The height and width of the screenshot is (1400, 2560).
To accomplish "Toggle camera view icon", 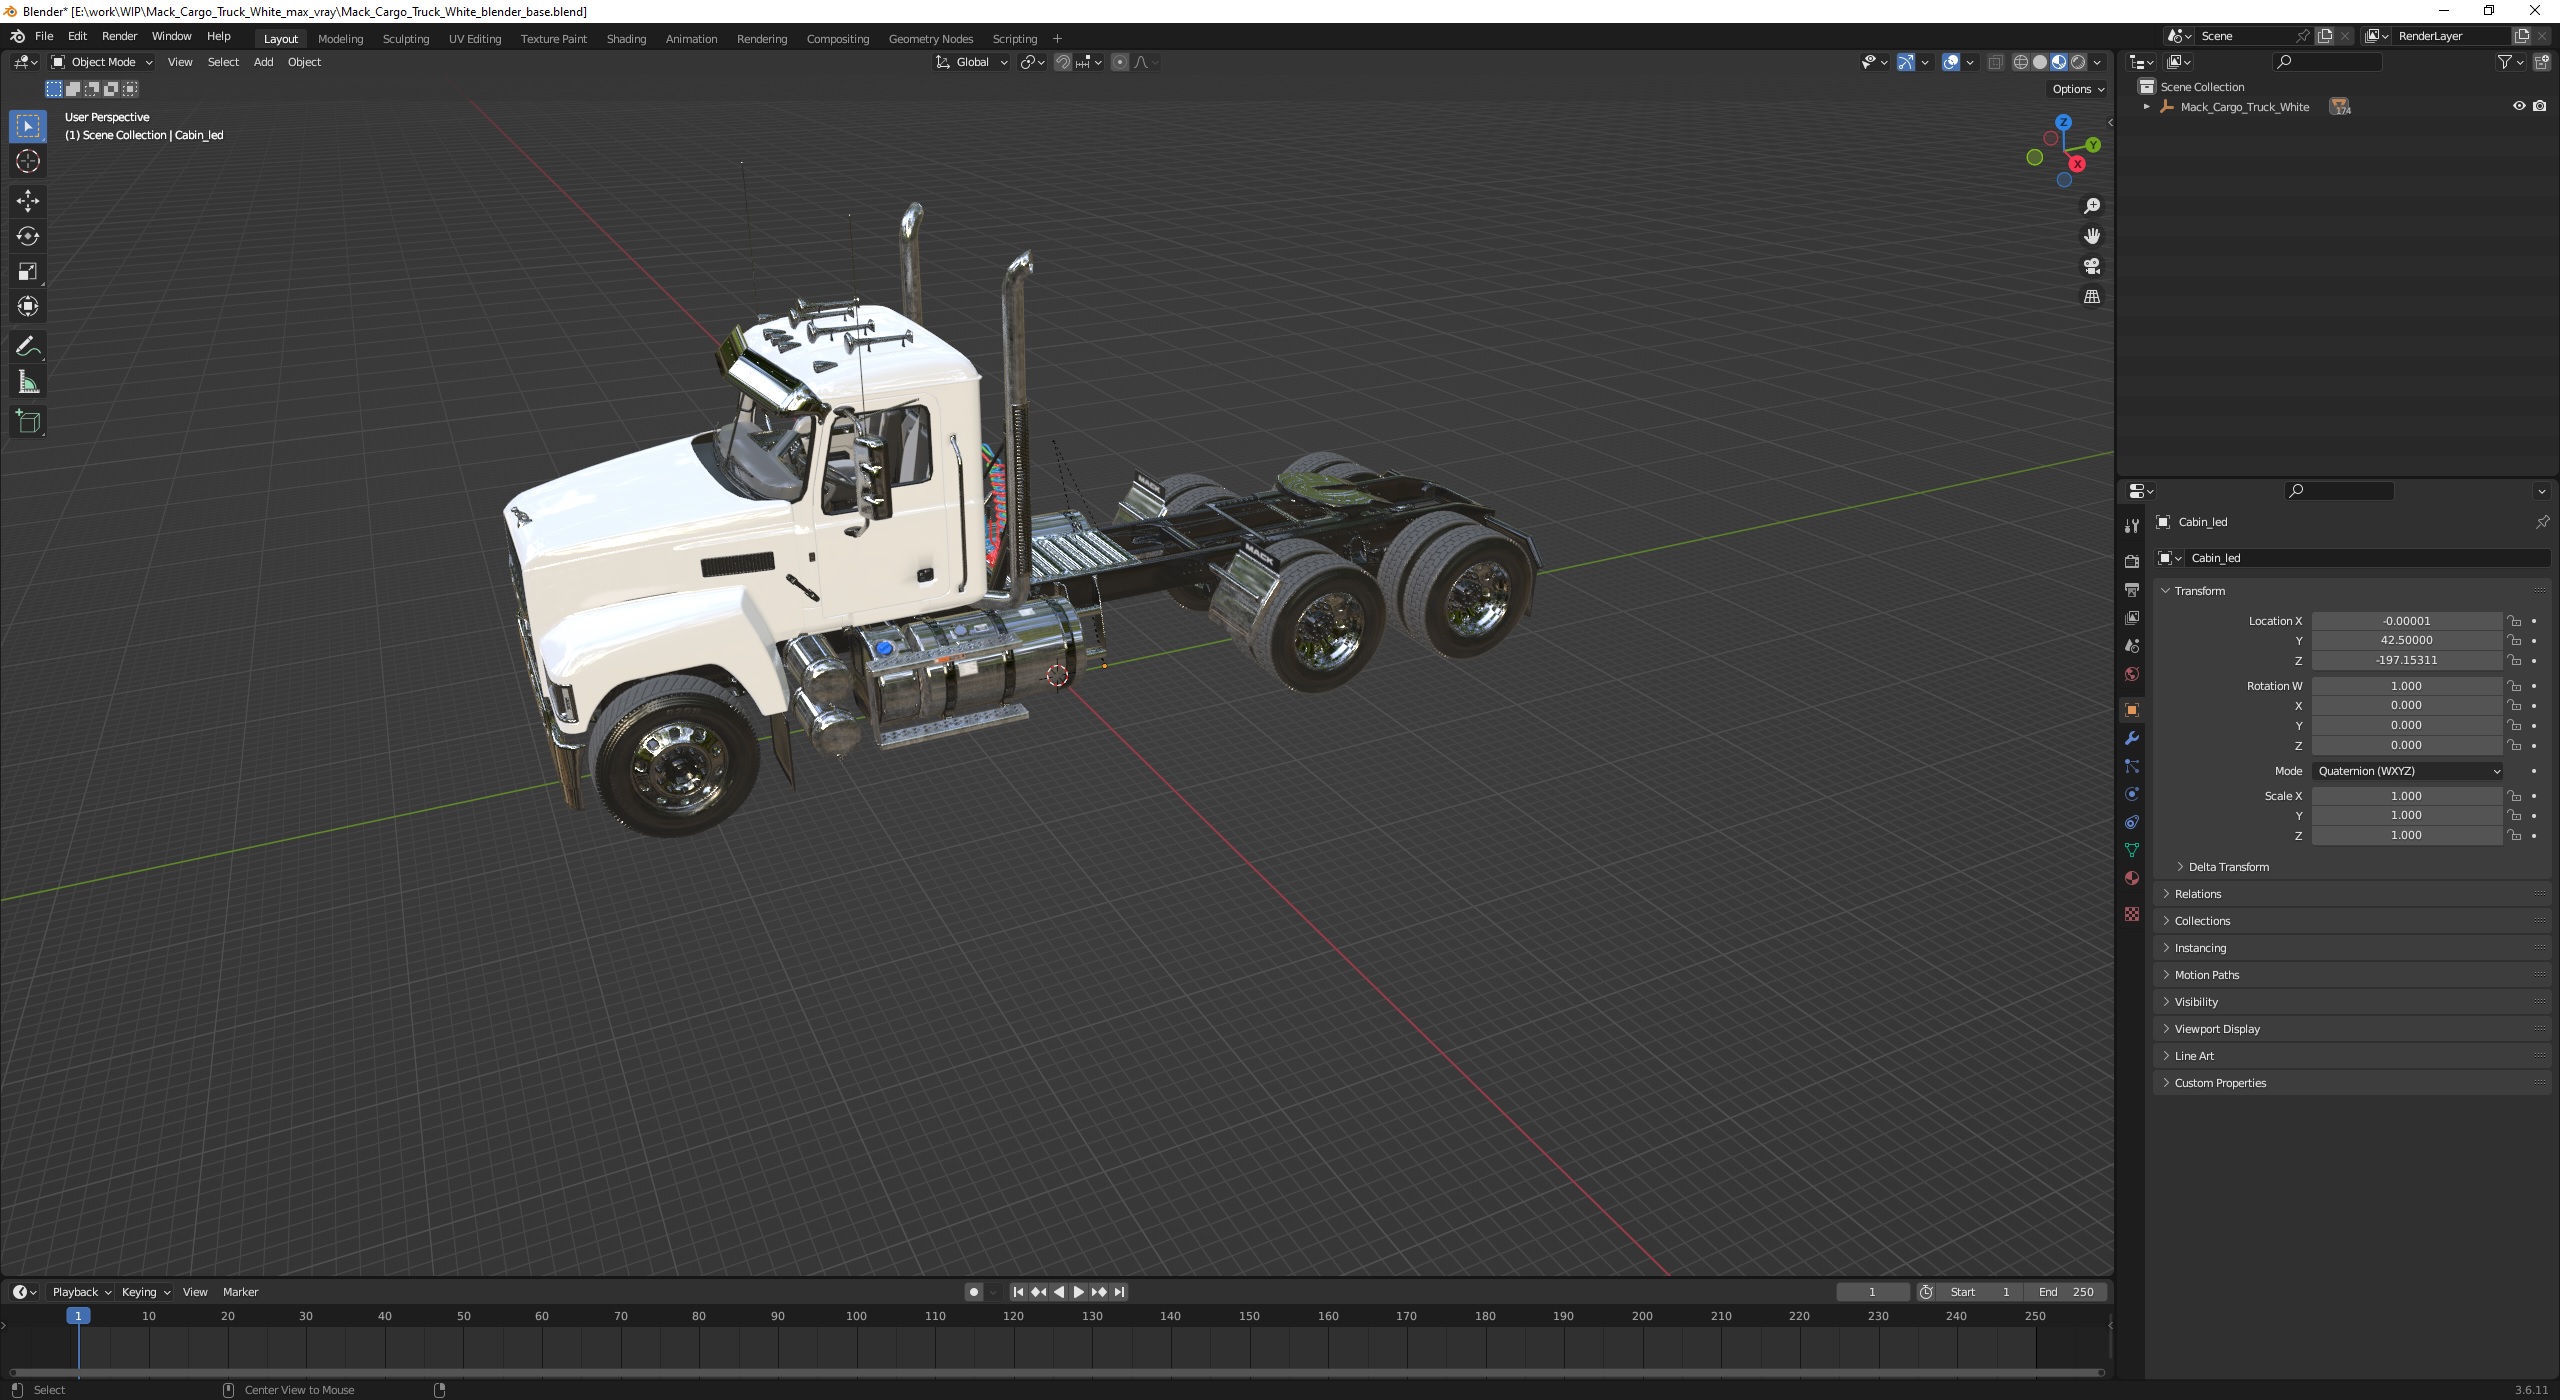I will point(2091,266).
